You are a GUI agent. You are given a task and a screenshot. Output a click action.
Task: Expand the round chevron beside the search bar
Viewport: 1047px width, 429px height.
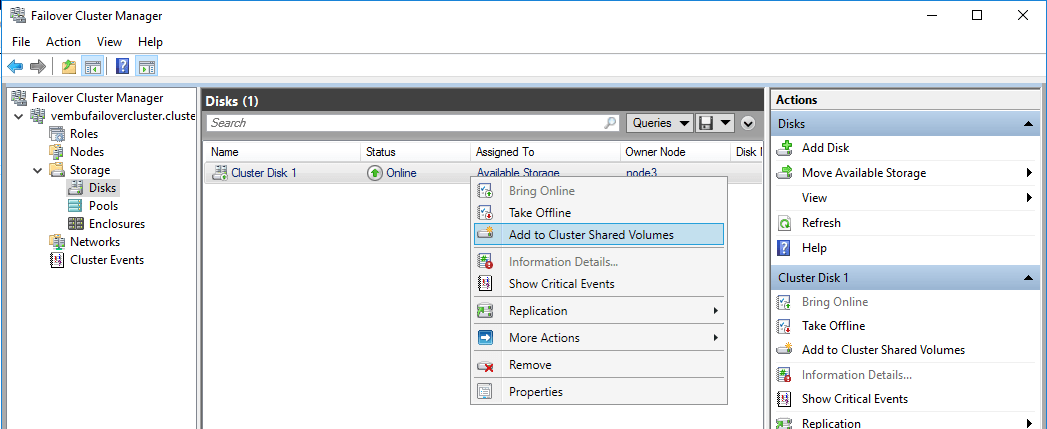click(x=748, y=123)
